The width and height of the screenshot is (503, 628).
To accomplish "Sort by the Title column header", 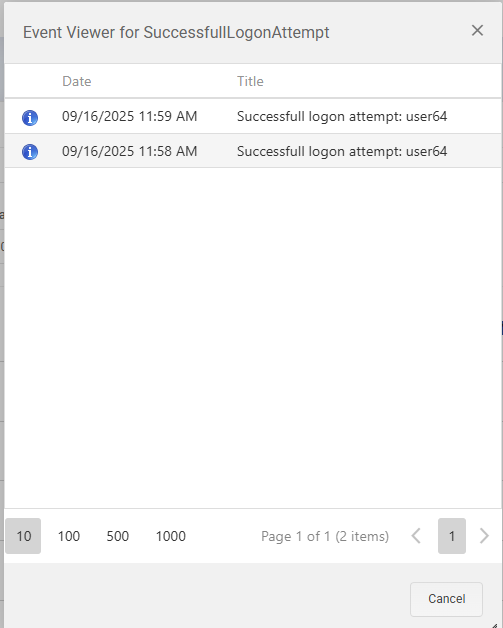I will (250, 81).
